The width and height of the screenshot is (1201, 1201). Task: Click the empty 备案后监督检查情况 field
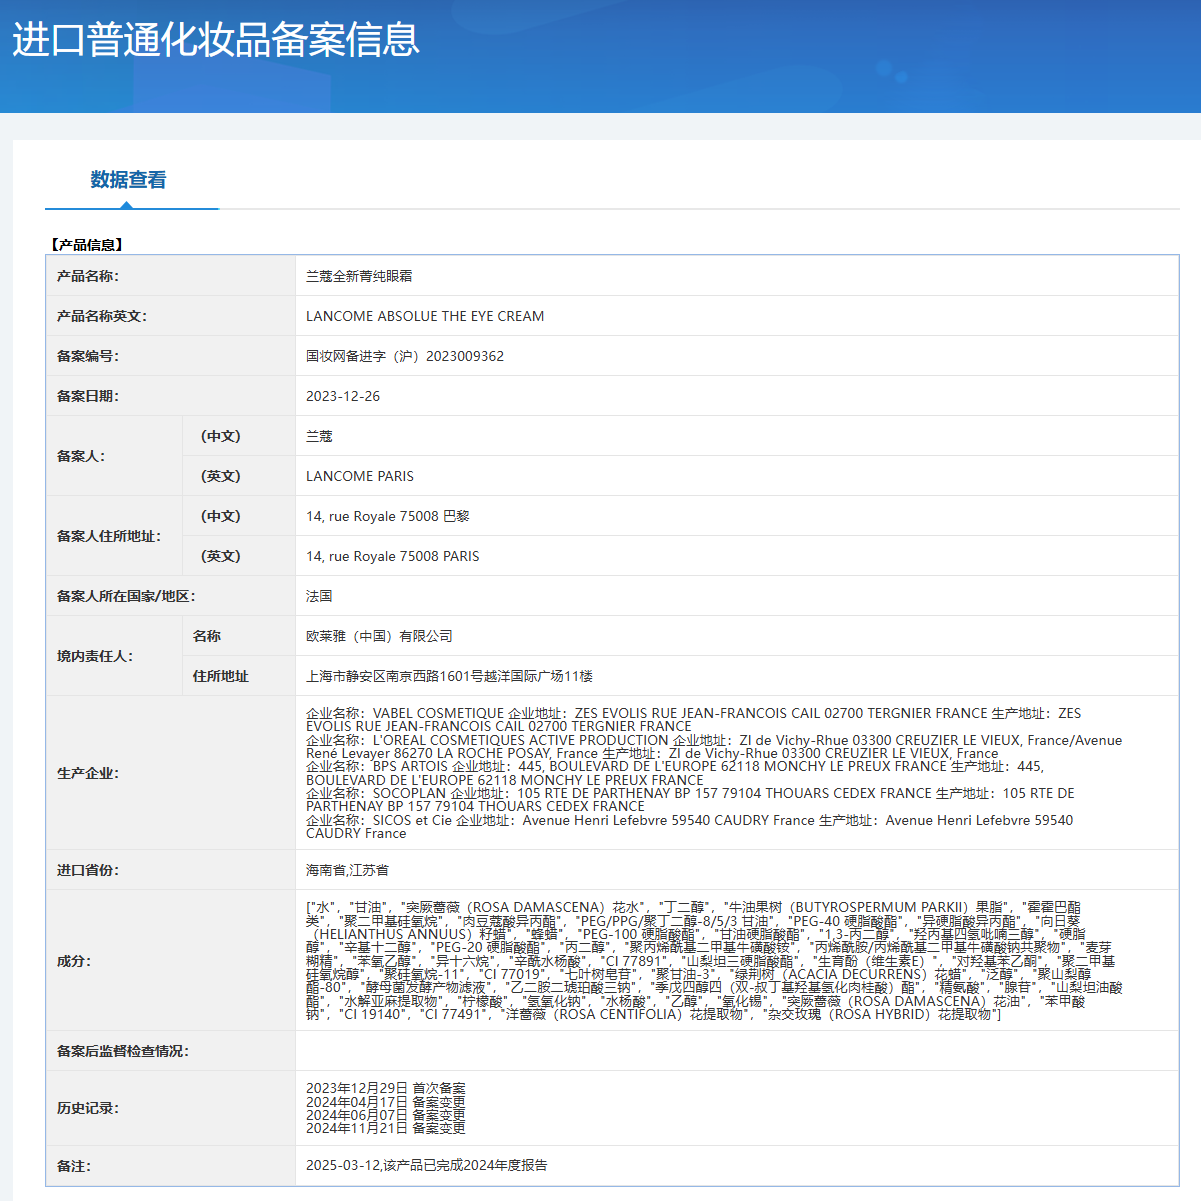click(700, 1051)
